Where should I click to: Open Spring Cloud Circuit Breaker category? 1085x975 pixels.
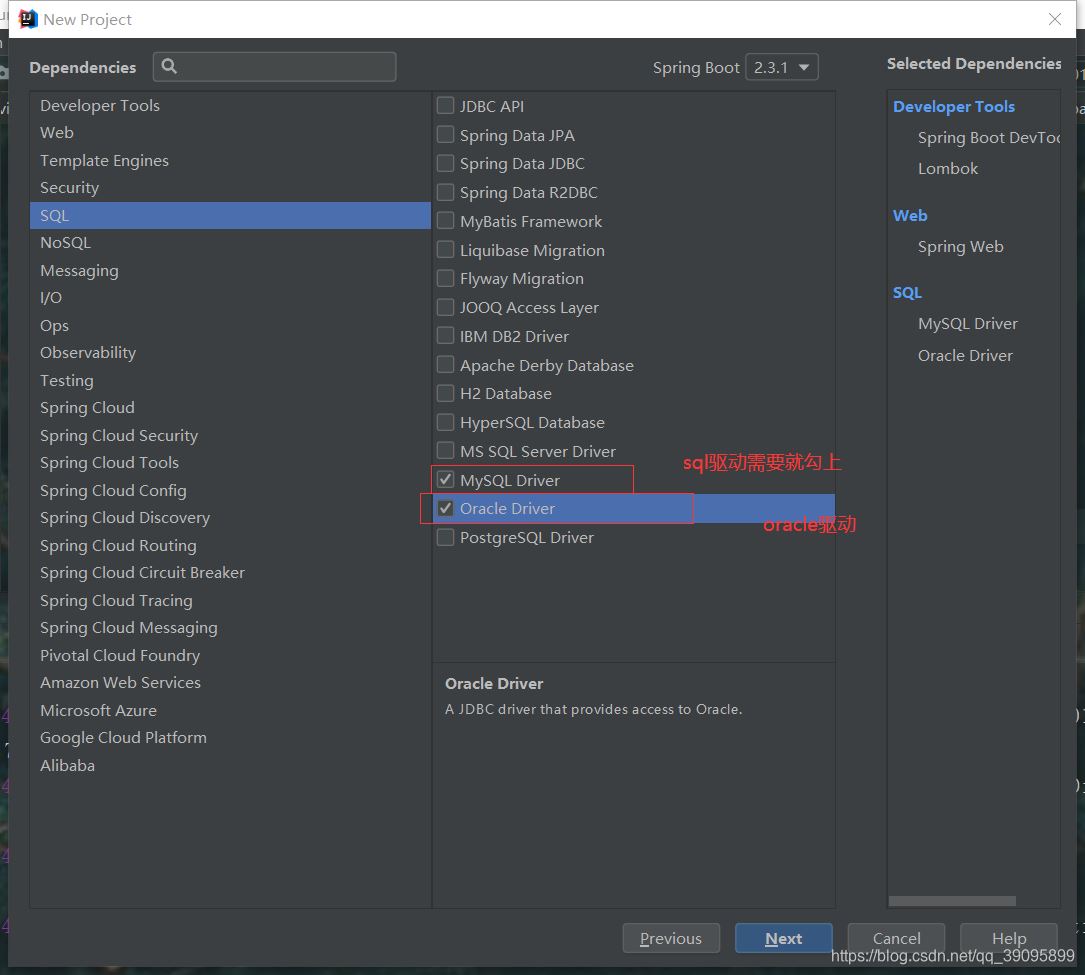coord(230,572)
